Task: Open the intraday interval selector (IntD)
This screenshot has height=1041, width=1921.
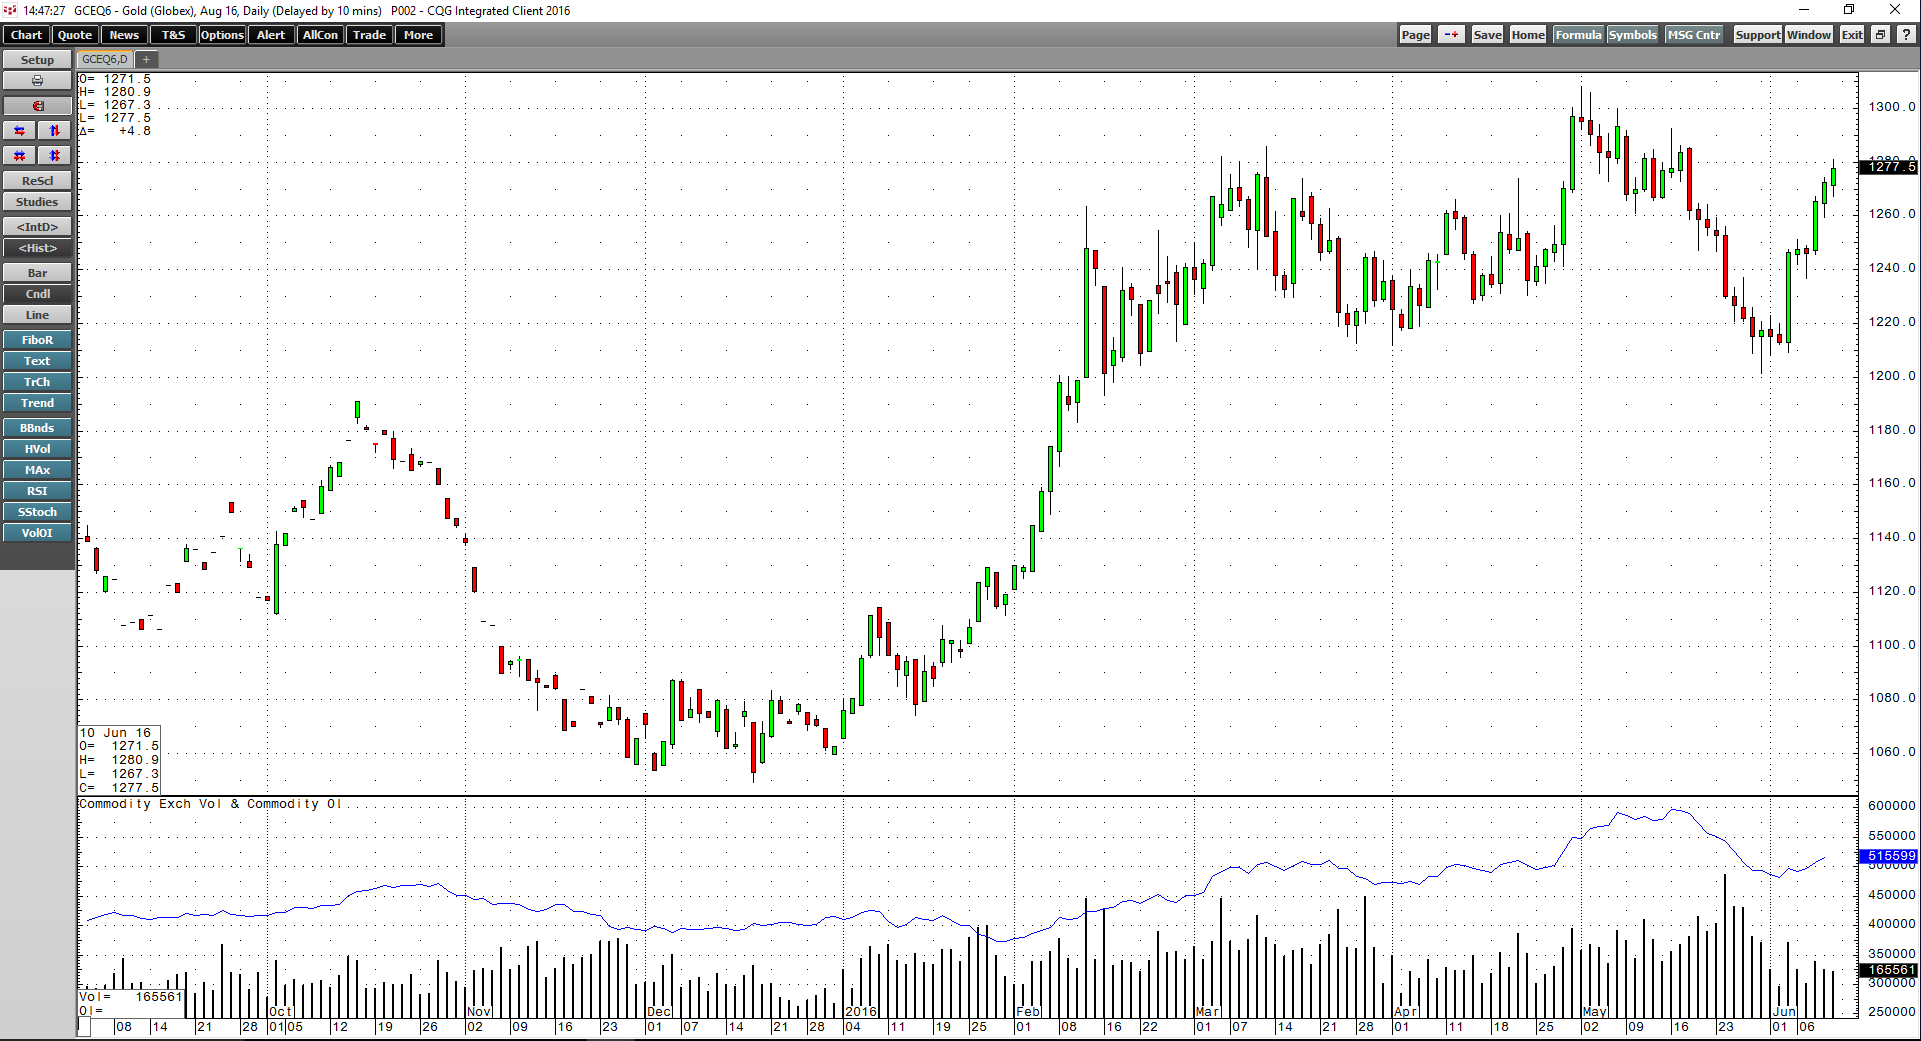Action: [x=37, y=226]
